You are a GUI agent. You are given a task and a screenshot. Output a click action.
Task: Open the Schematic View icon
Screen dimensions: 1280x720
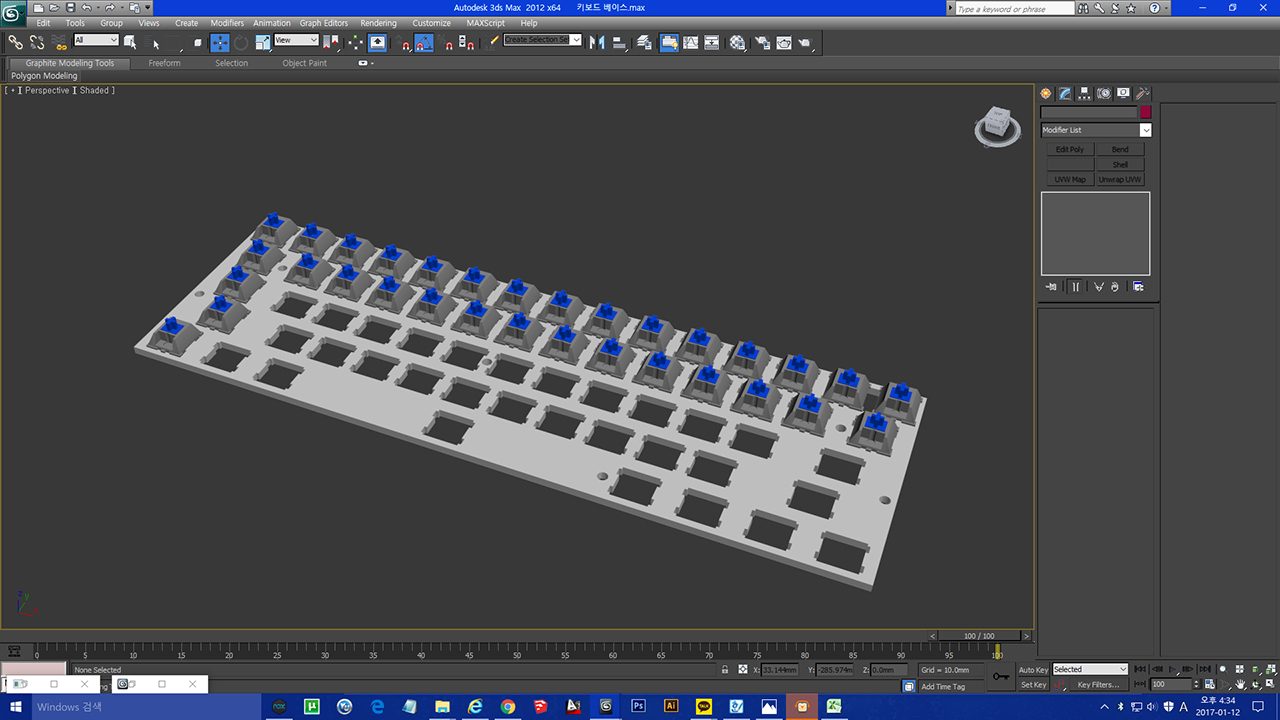(x=712, y=42)
